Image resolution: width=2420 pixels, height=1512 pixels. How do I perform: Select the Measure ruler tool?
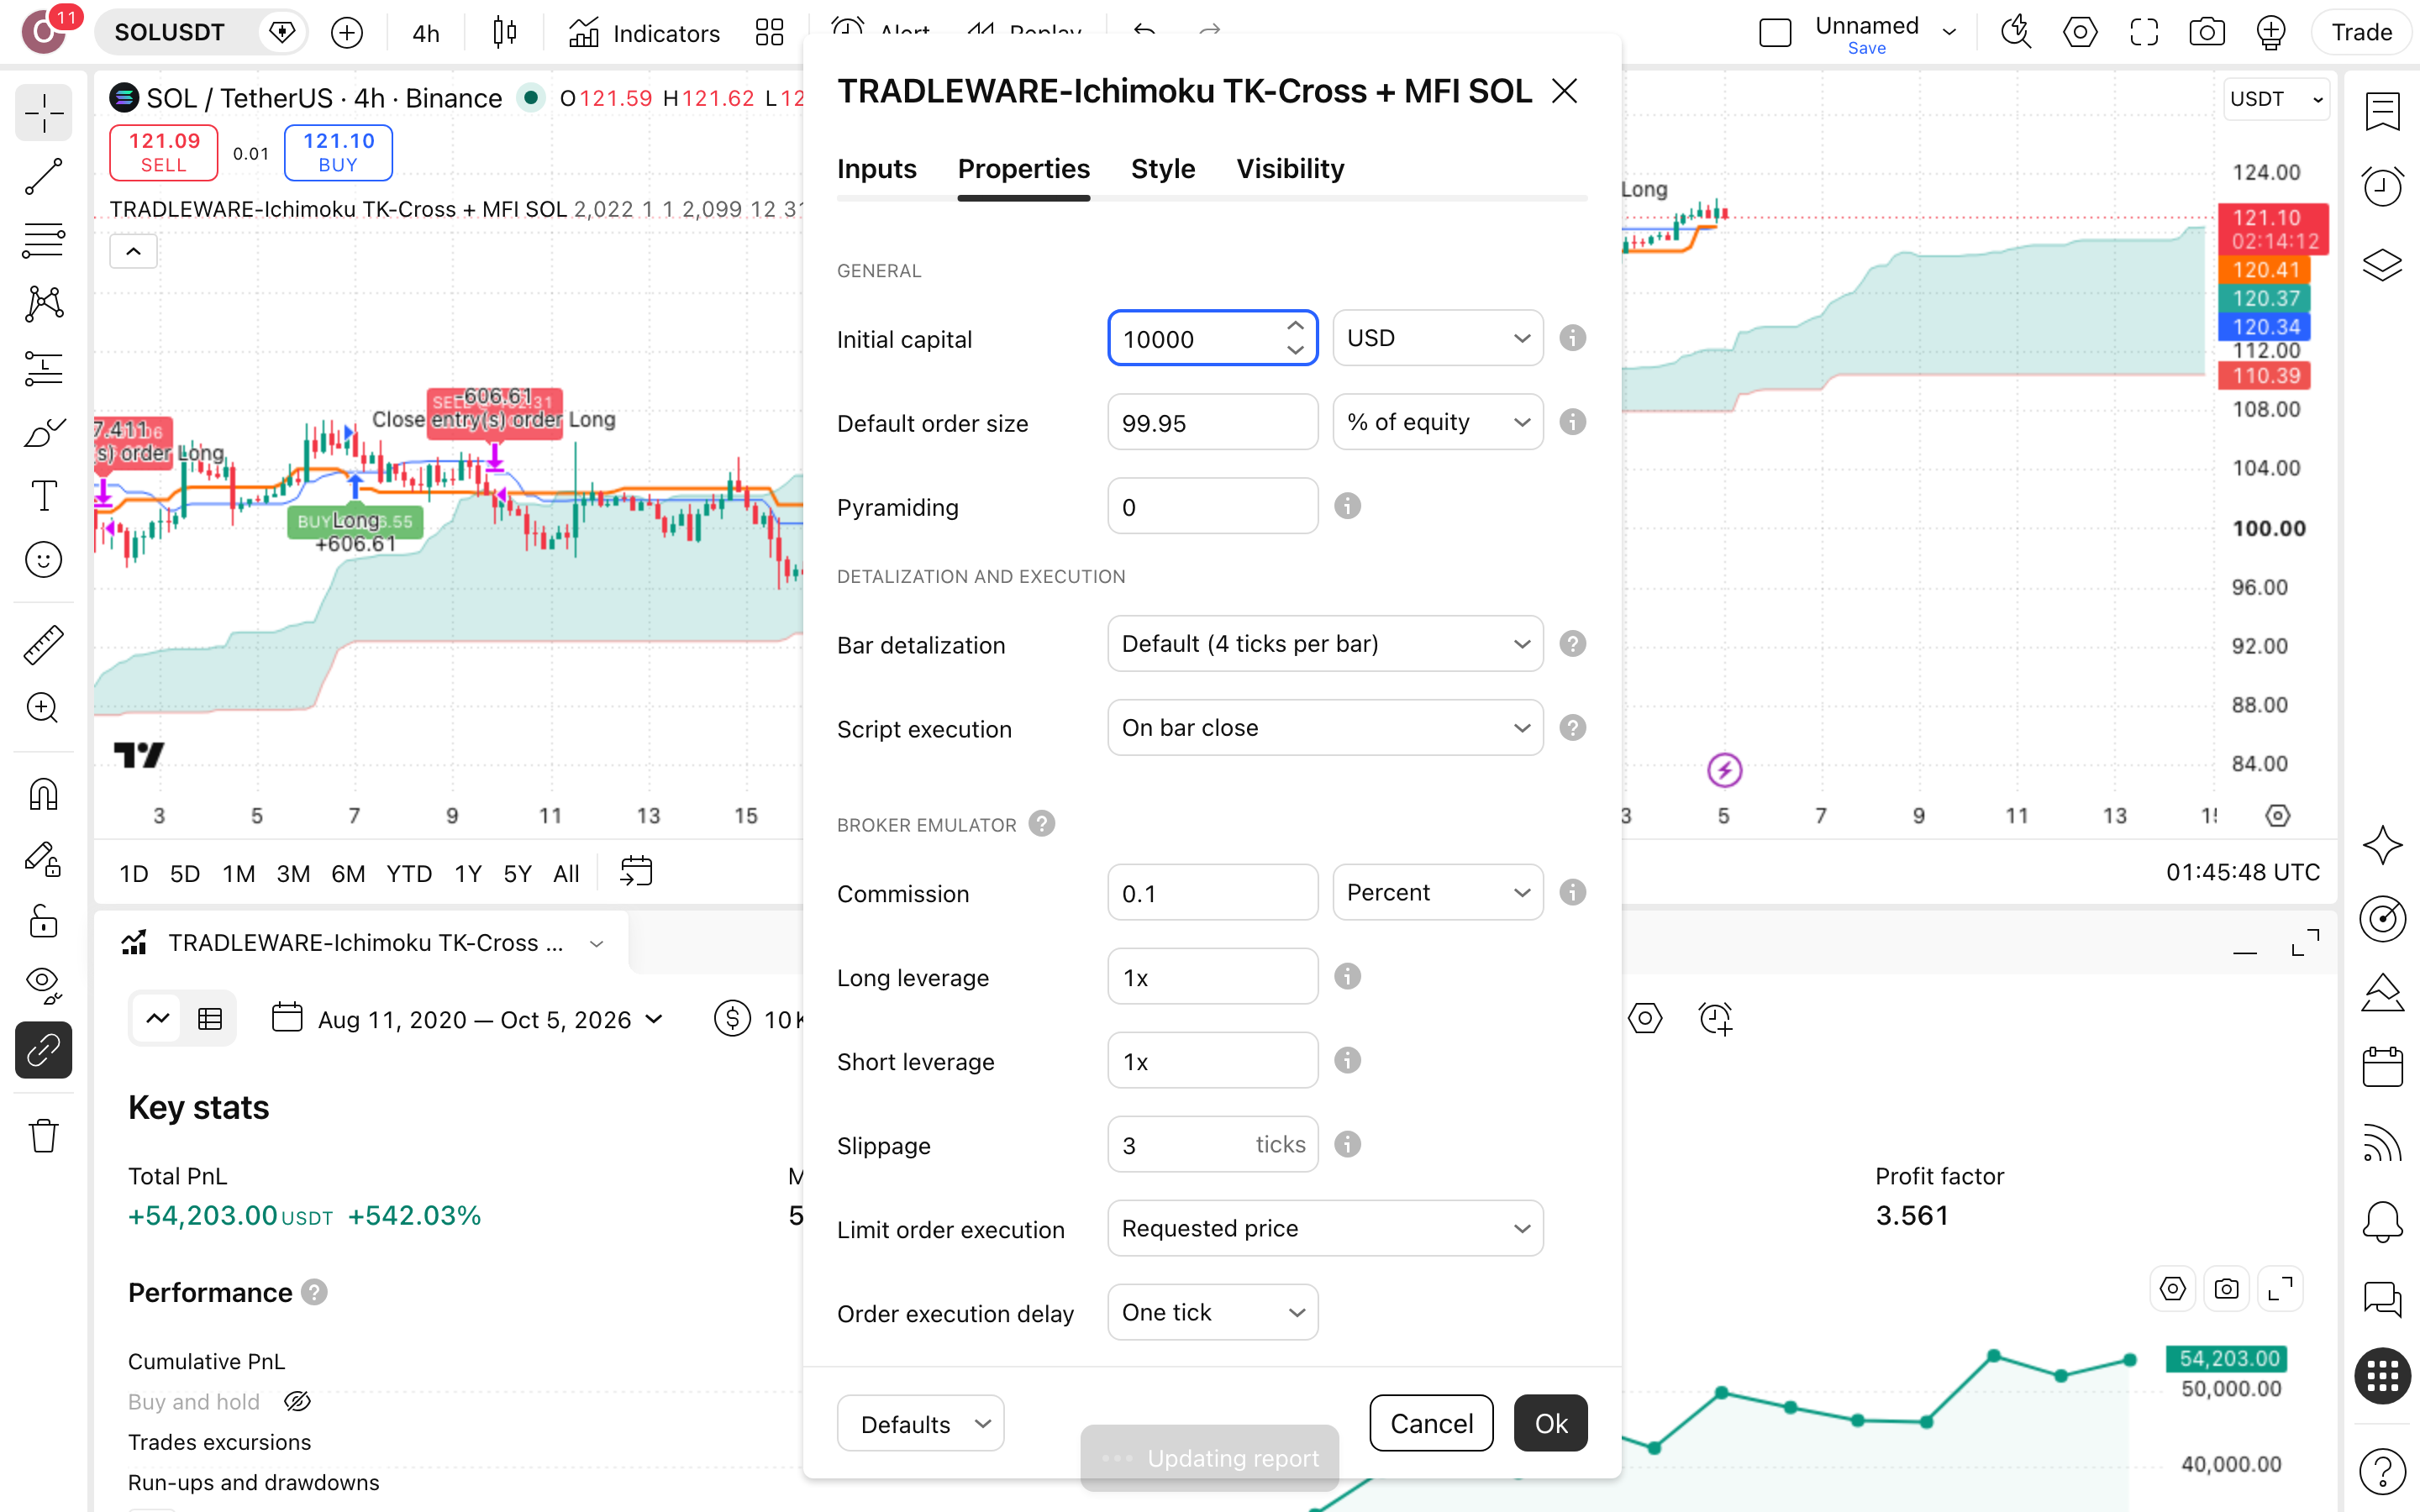click(x=43, y=644)
